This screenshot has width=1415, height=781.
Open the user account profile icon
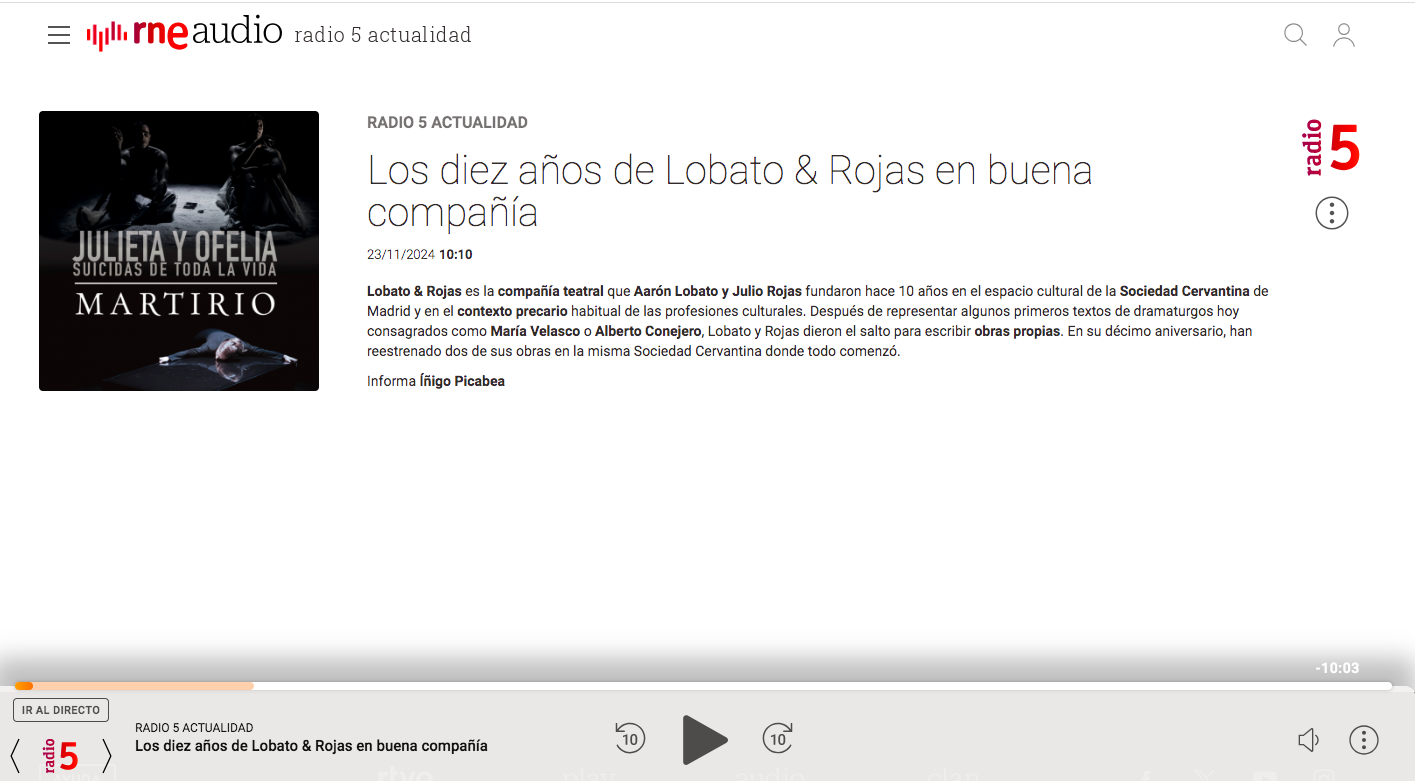(x=1344, y=36)
